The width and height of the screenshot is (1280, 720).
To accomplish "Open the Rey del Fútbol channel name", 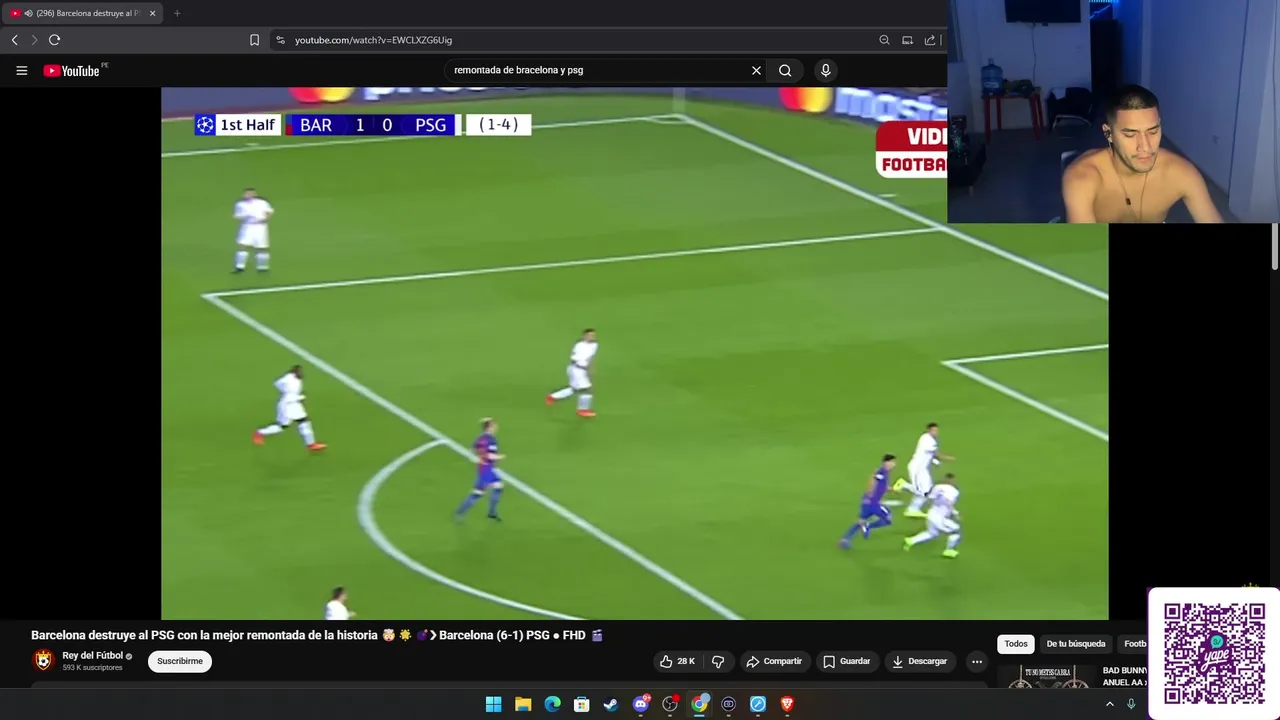I will pos(92,656).
